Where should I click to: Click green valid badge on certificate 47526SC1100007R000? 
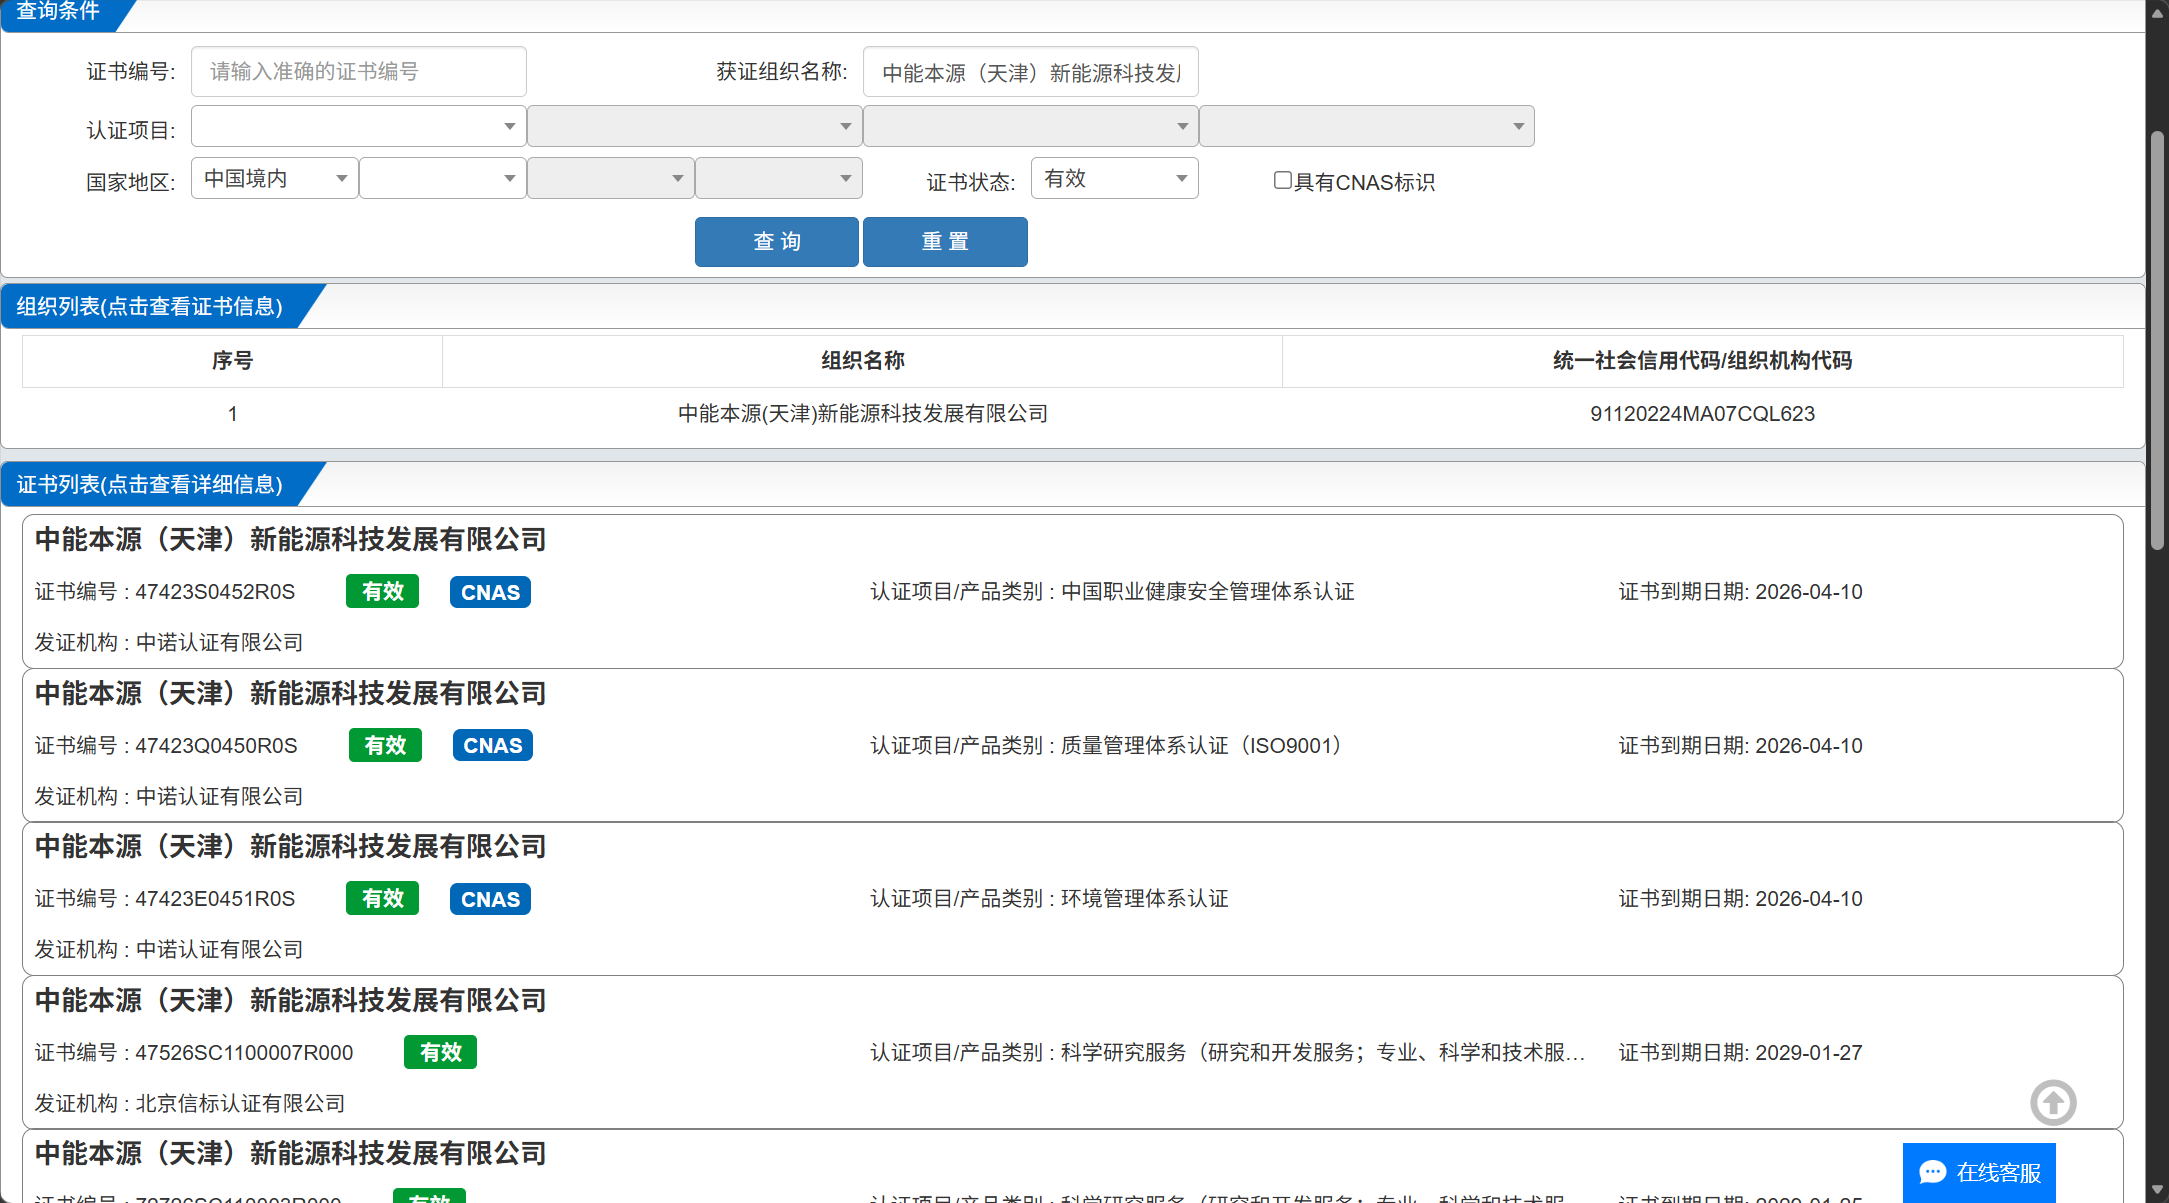440,1052
